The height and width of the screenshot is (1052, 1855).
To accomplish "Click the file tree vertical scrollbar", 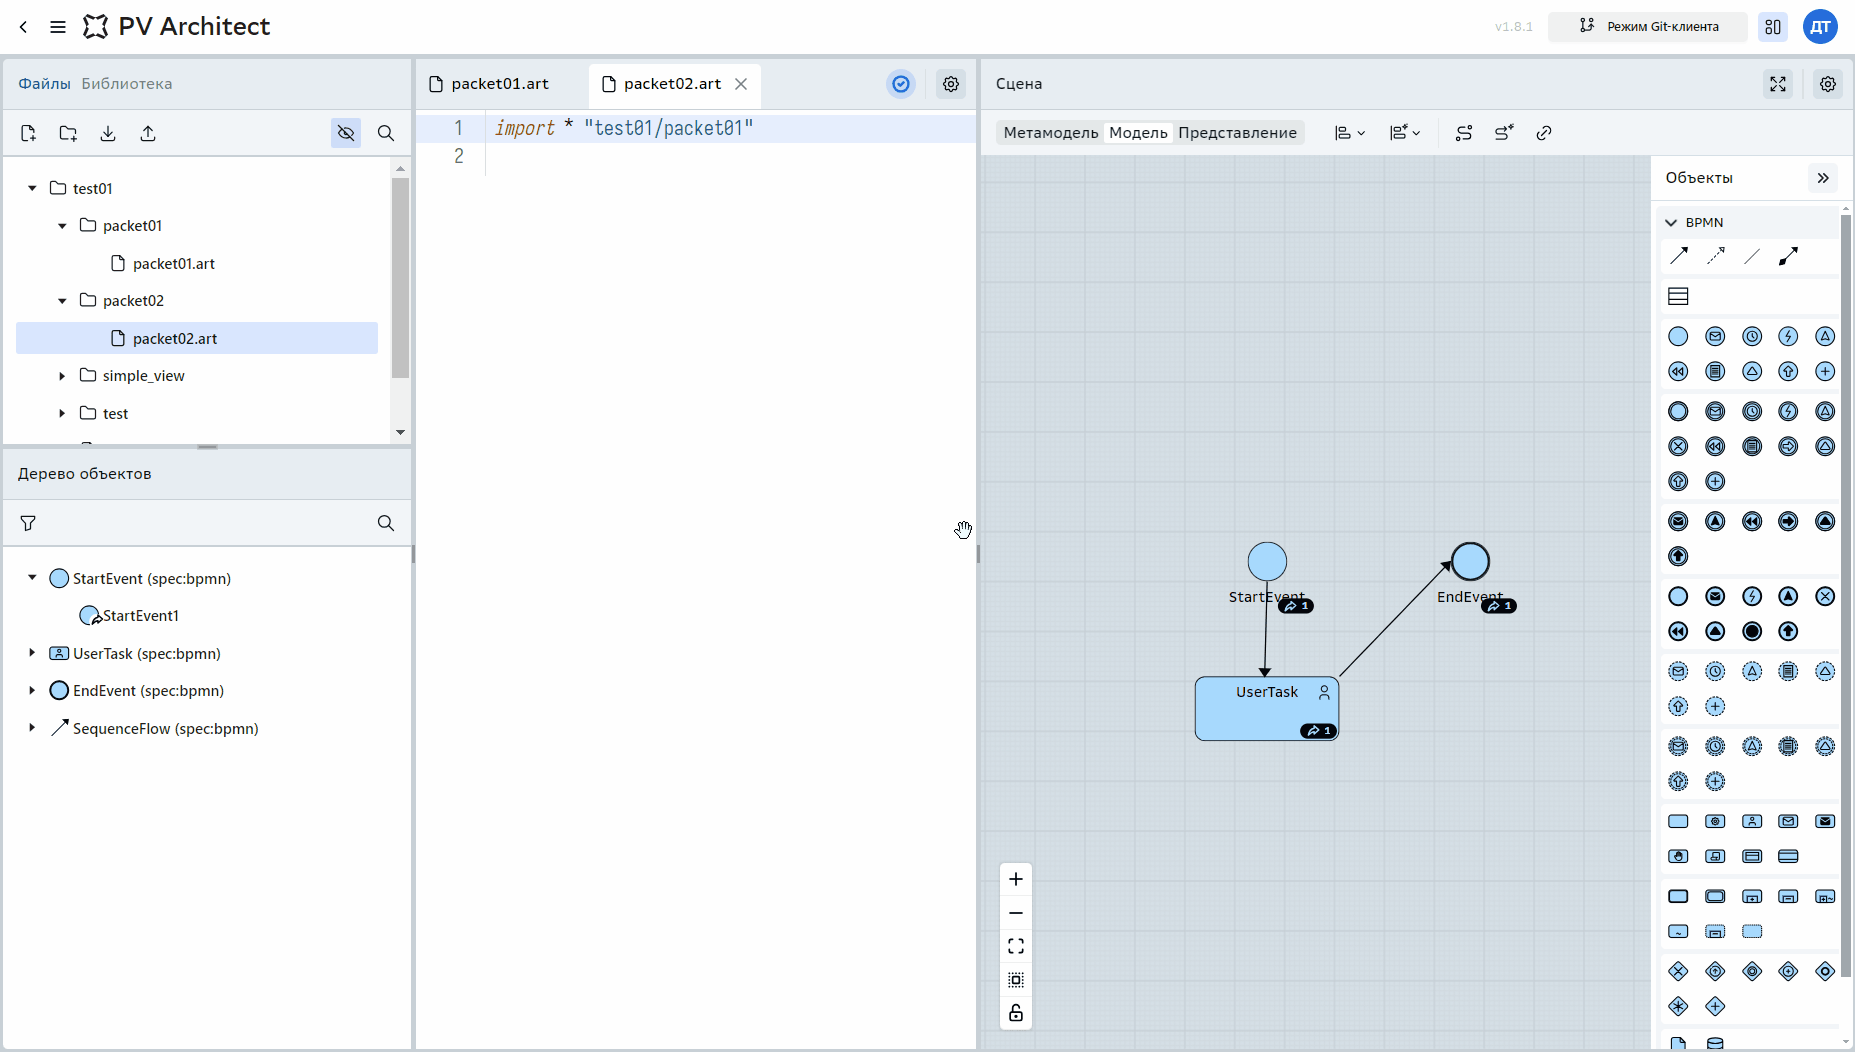I will click(x=400, y=278).
